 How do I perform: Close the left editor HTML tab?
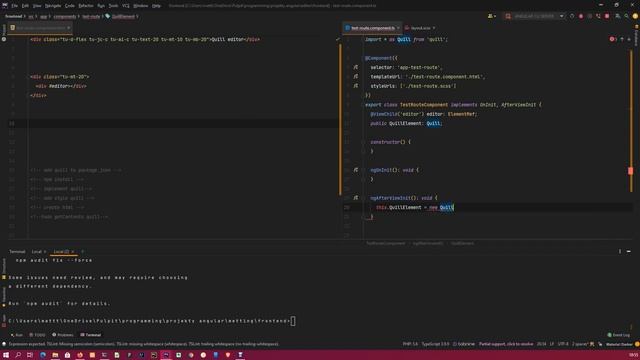(69, 28)
